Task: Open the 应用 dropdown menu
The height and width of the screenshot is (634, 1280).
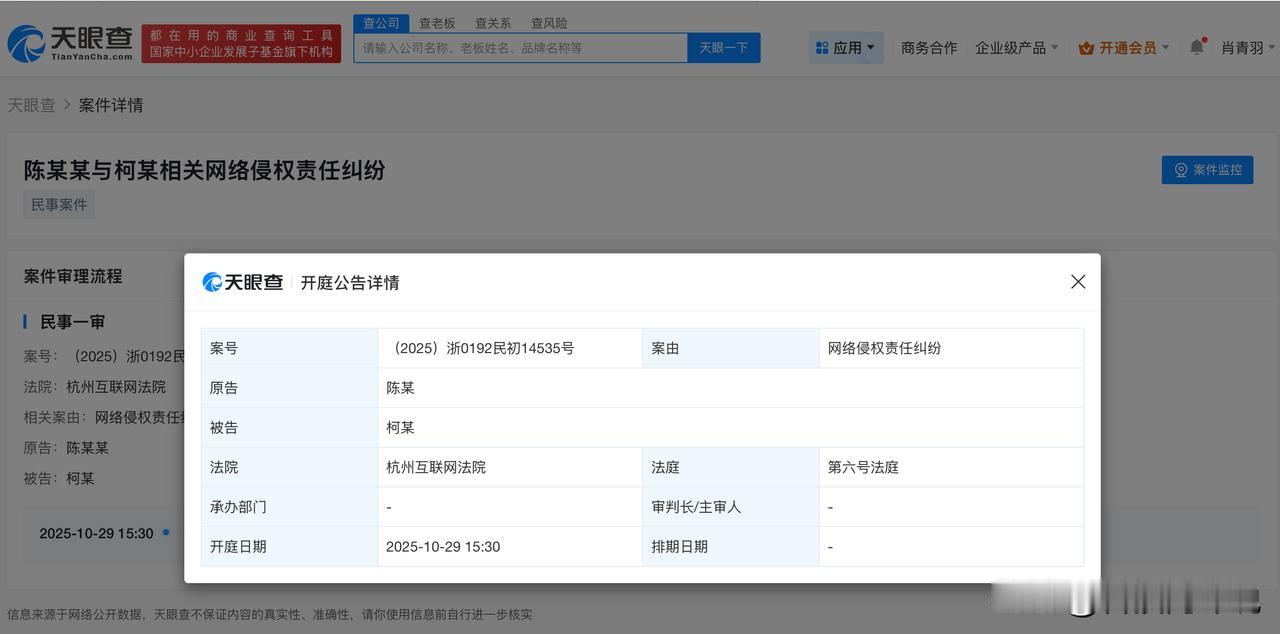Action: click(845, 48)
